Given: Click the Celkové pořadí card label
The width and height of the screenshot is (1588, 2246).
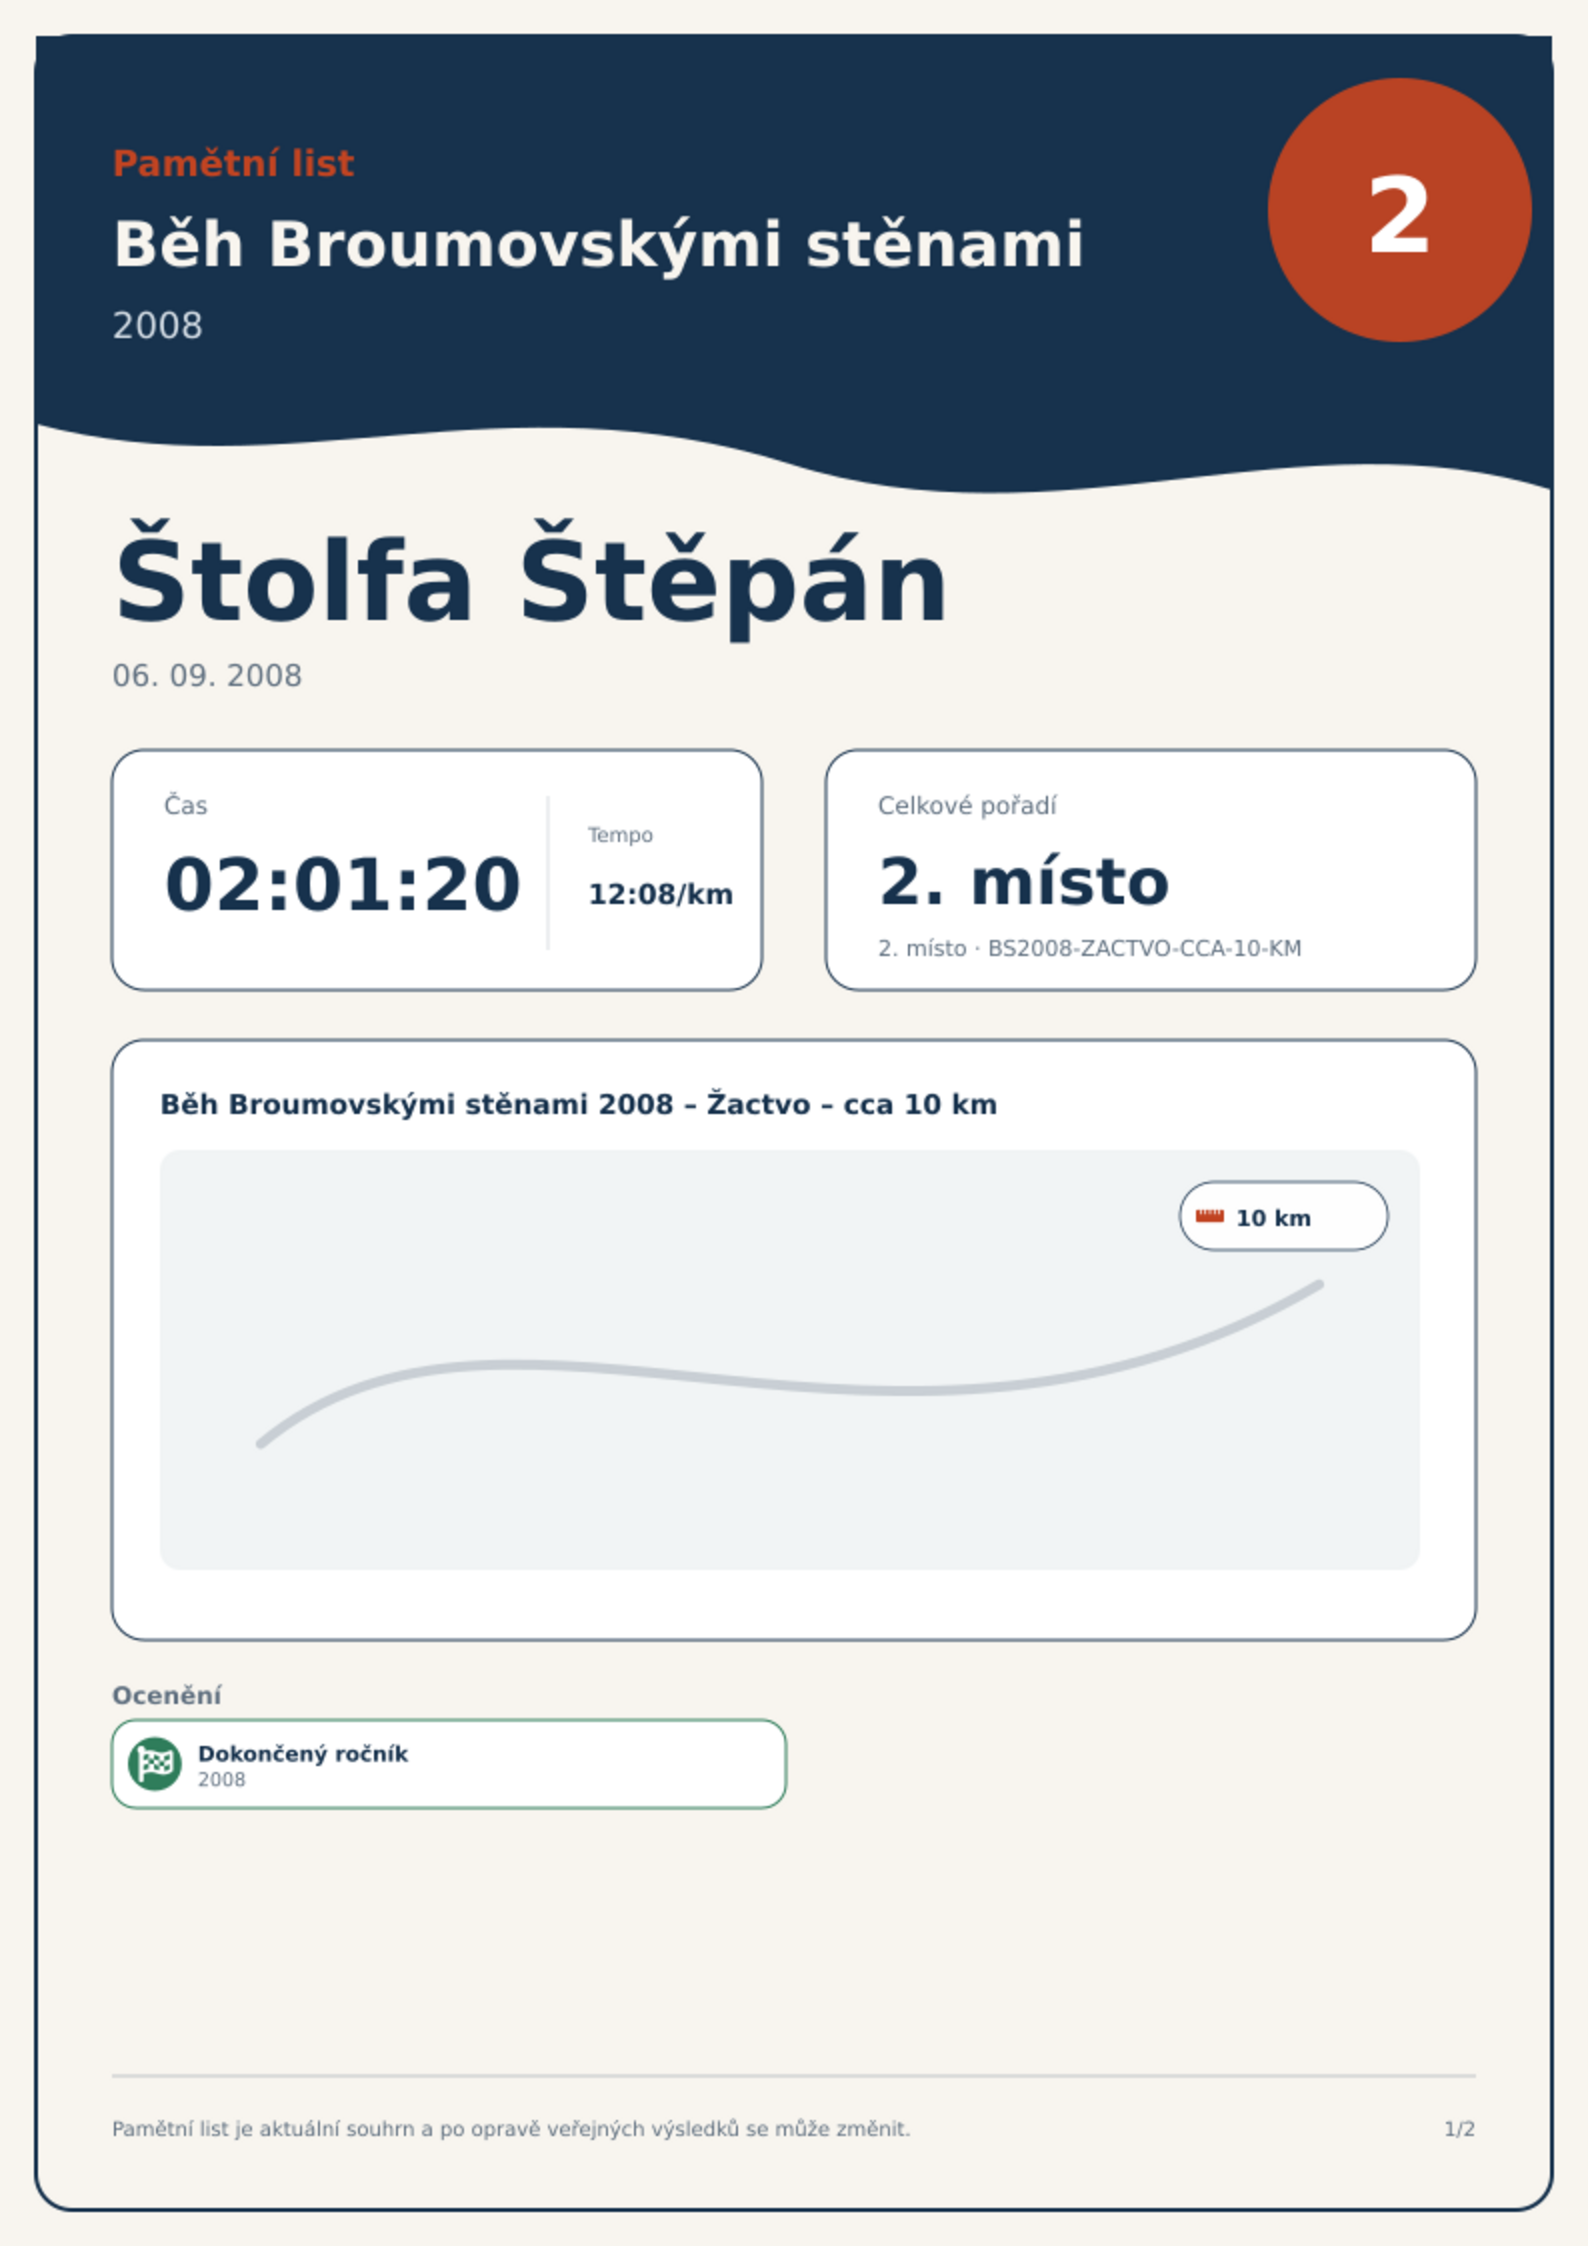Looking at the screenshot, I should pyautogui.click(x=967, y=805).
